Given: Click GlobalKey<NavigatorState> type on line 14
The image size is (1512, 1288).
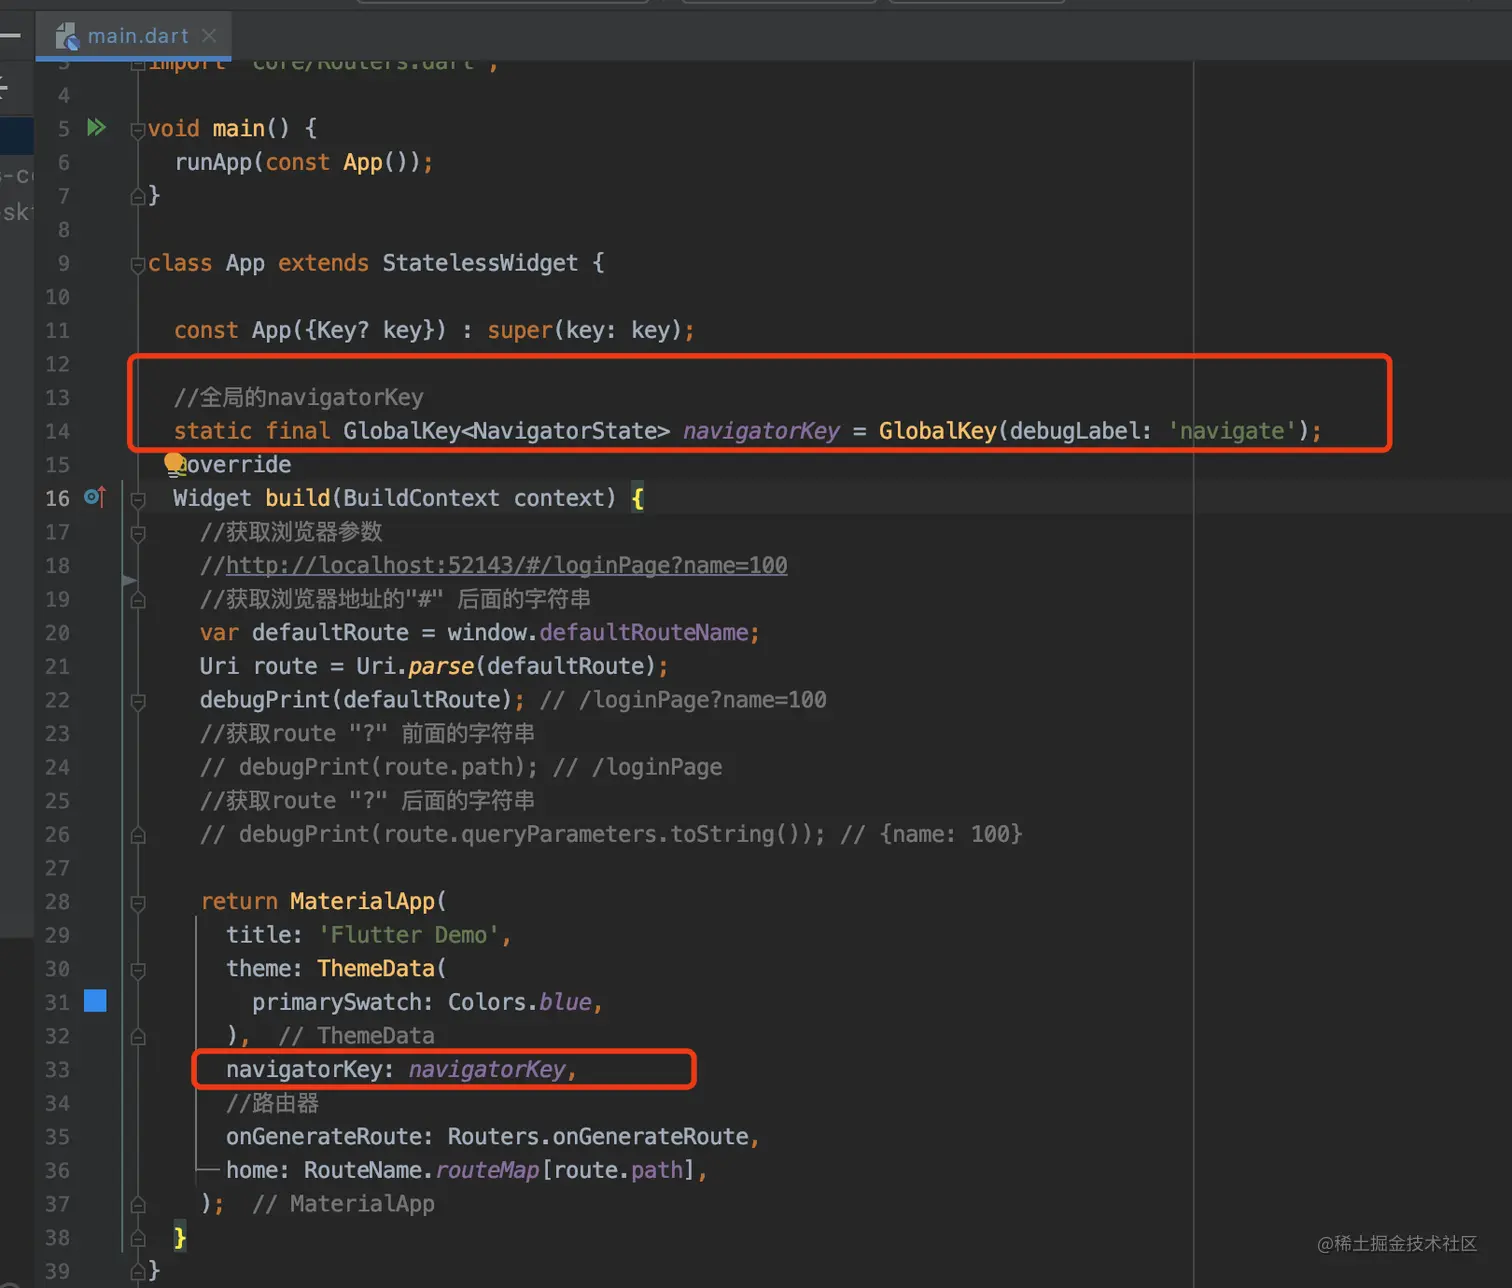Looking at the screenshot, I should tap(506, 431).
